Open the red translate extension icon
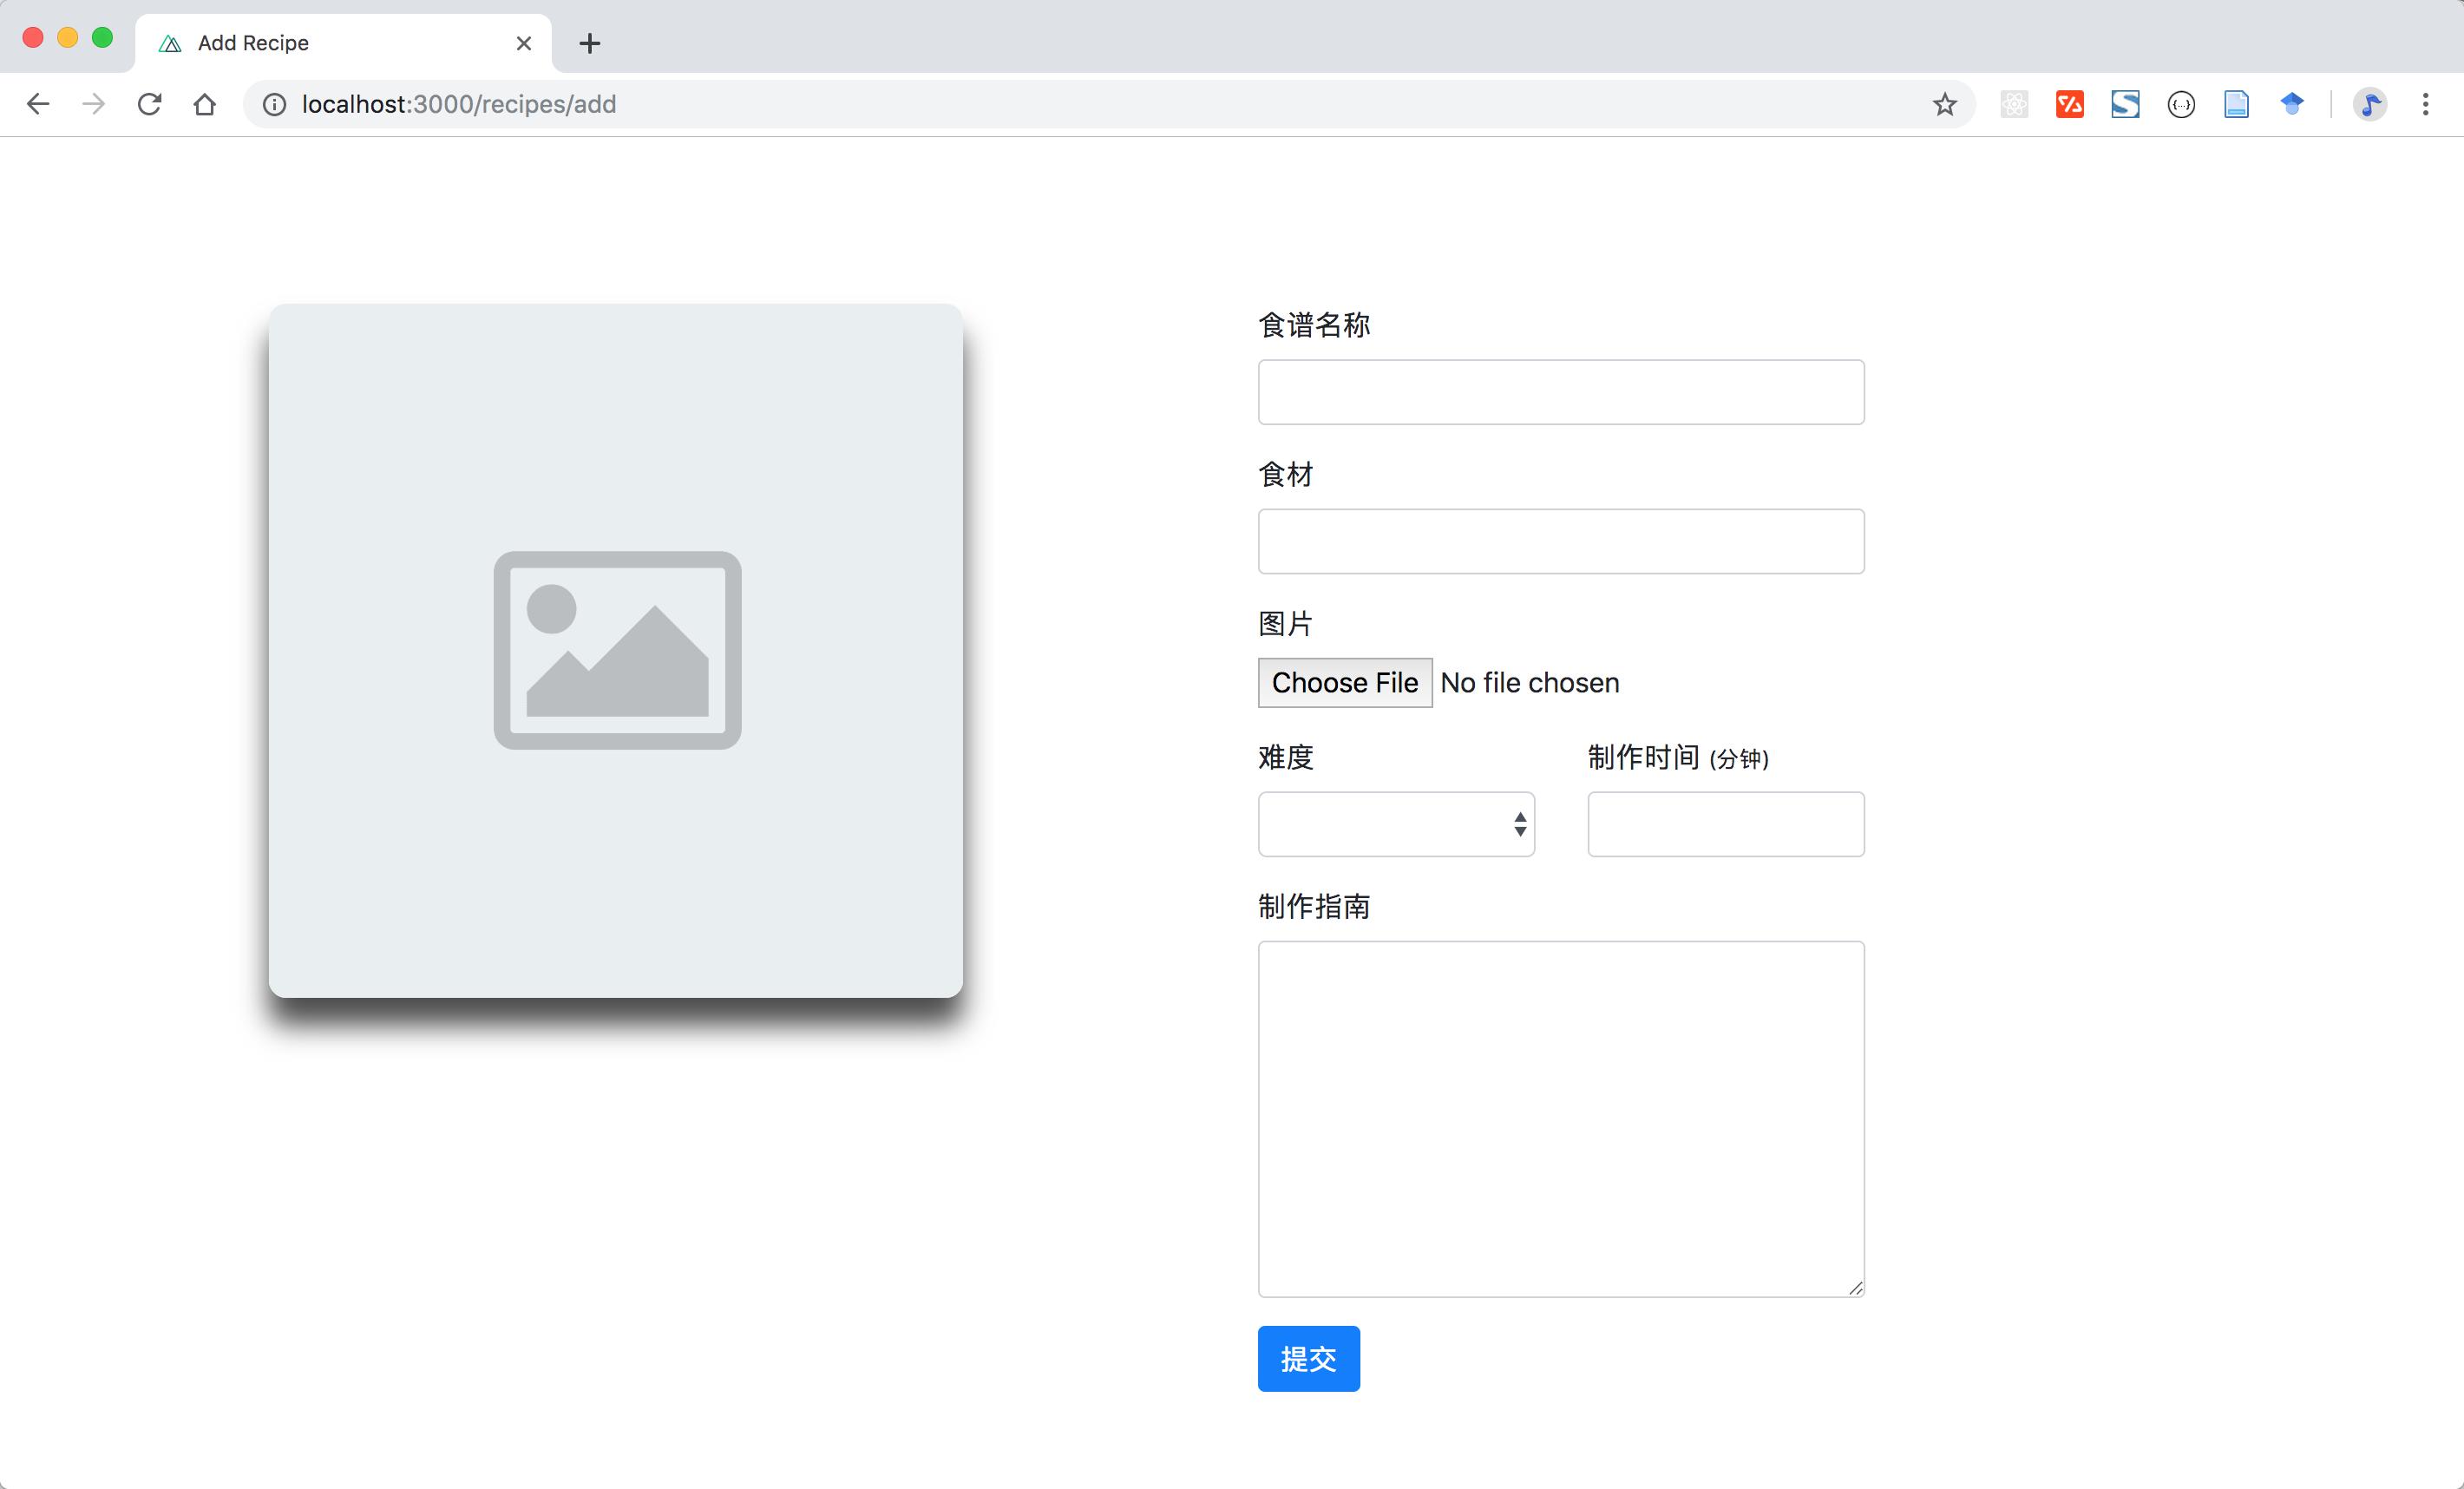This screenshot has height=1489, width=2464. tap(2069, 104)
